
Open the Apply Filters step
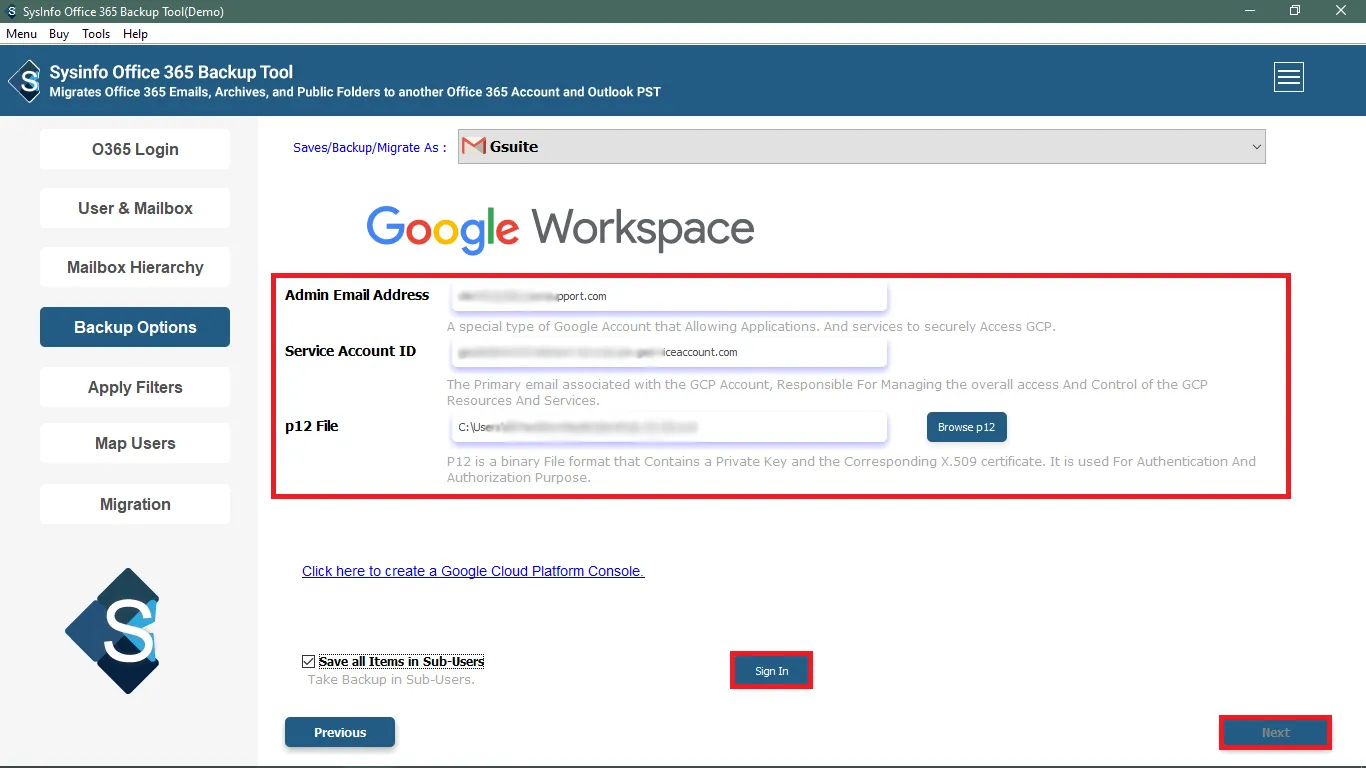135,387
